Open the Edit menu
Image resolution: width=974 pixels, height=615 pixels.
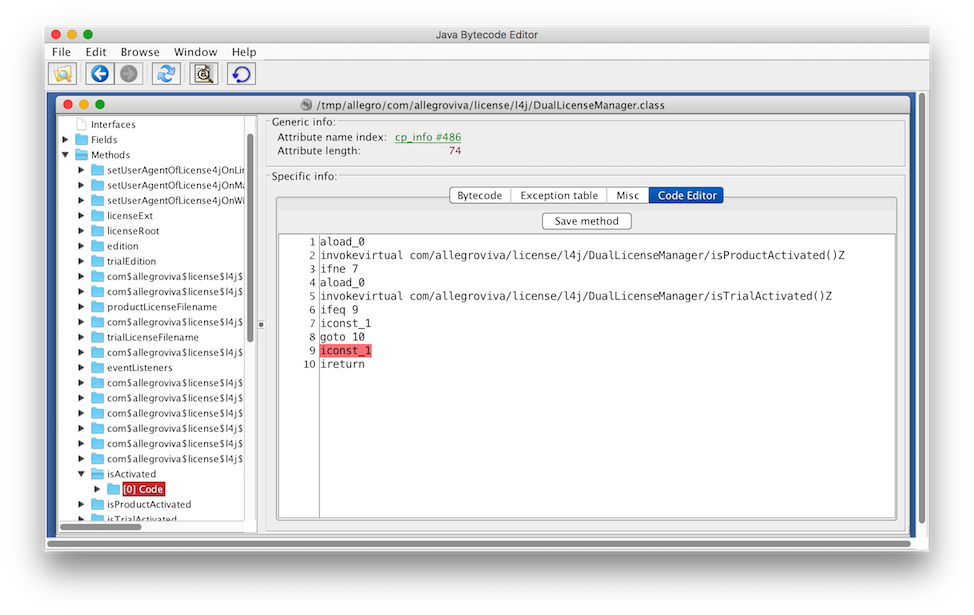coord(96,52)
